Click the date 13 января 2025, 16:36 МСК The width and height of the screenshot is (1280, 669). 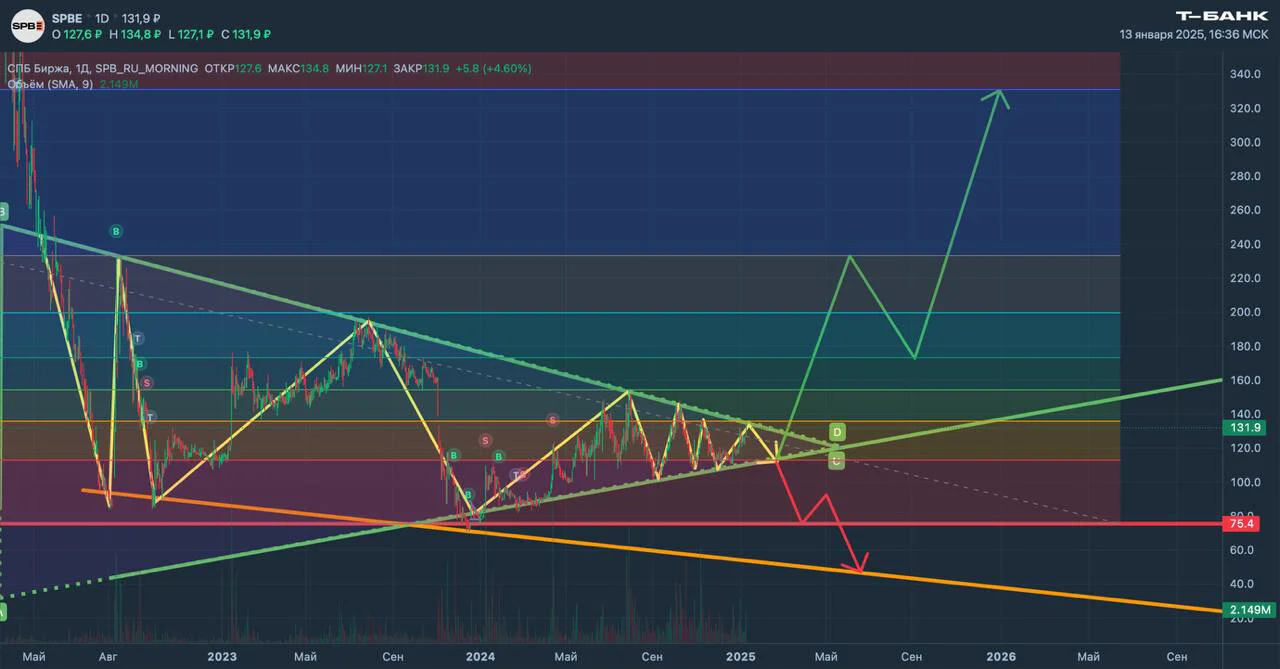pyautogui.click(x=1194, y=35)
